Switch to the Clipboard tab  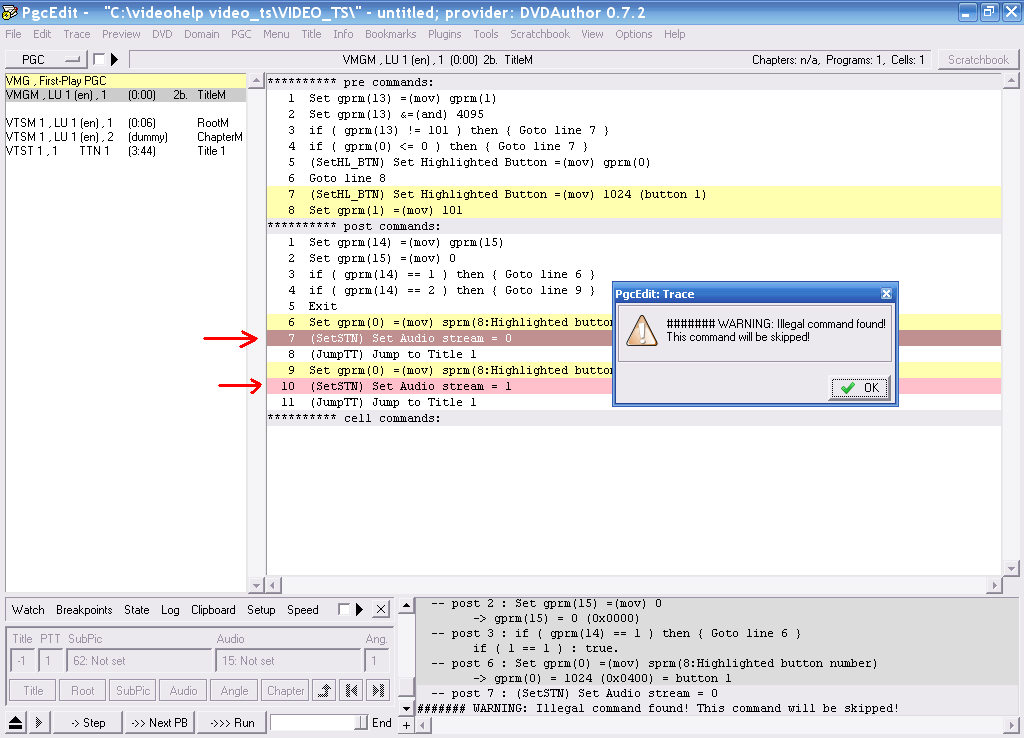click(x=213, y=610)
